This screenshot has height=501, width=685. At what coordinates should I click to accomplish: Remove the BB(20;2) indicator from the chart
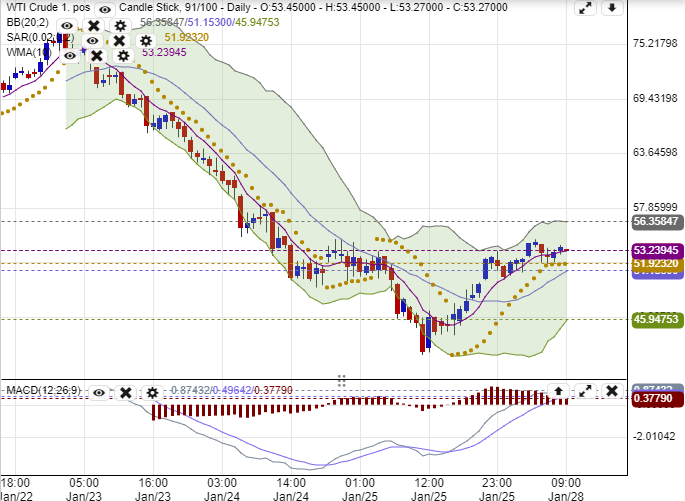point(93,25)
